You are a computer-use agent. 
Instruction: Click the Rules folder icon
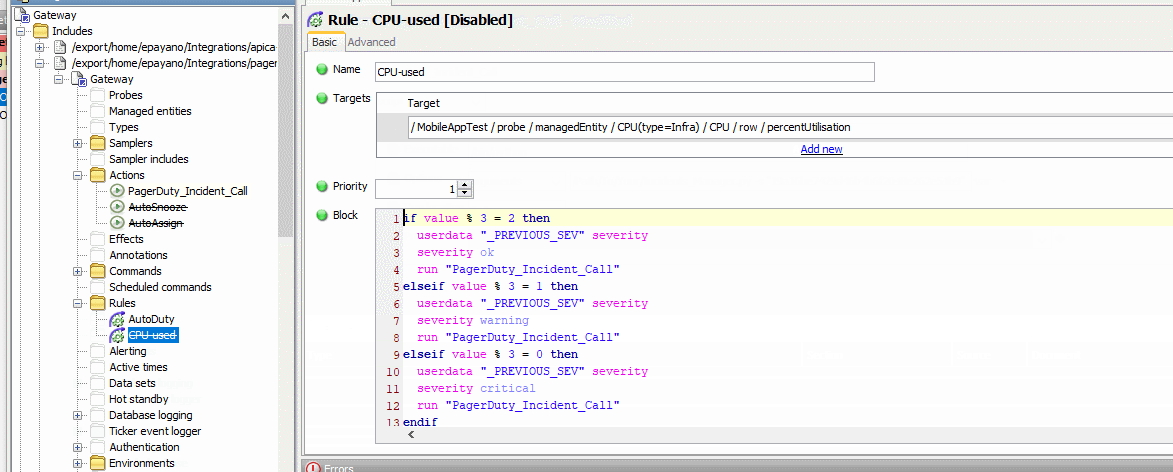coord(97,303)
